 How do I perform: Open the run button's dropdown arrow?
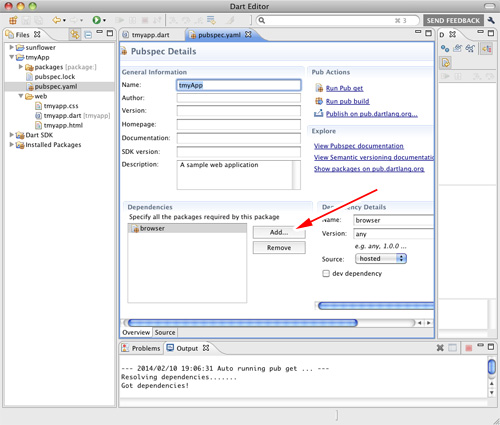click(104, 21)
